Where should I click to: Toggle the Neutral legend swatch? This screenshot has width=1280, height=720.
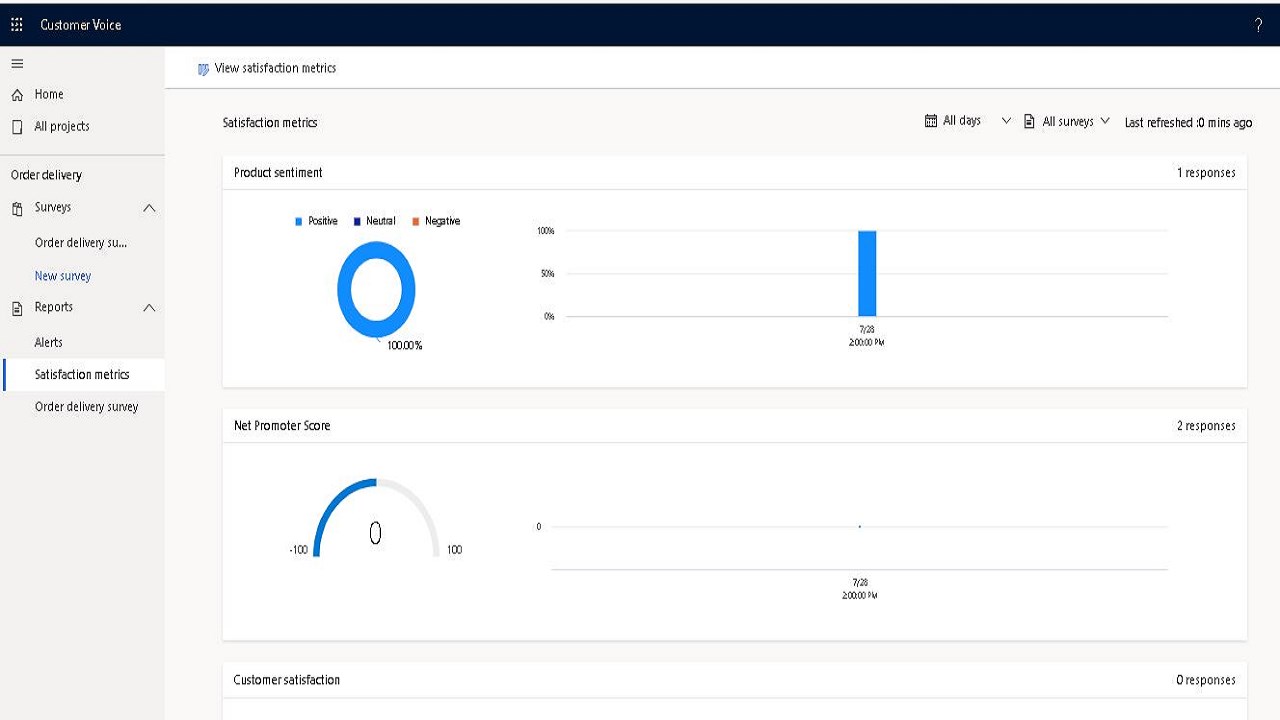click(356, 222)
